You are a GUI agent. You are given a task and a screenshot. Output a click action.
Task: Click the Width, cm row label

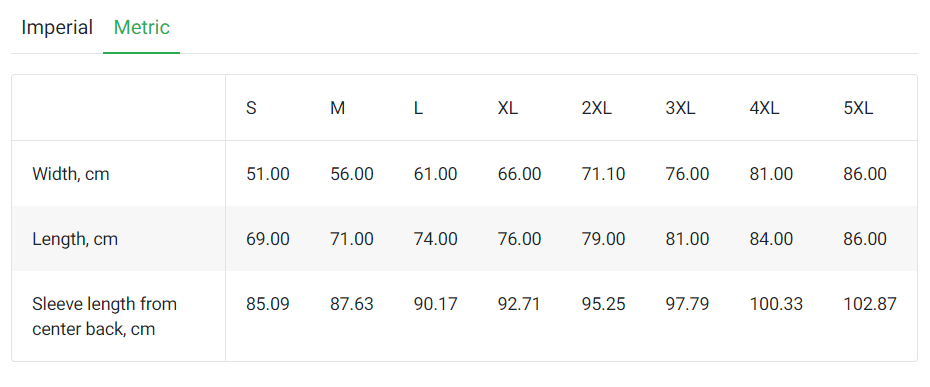pos(71,174)
